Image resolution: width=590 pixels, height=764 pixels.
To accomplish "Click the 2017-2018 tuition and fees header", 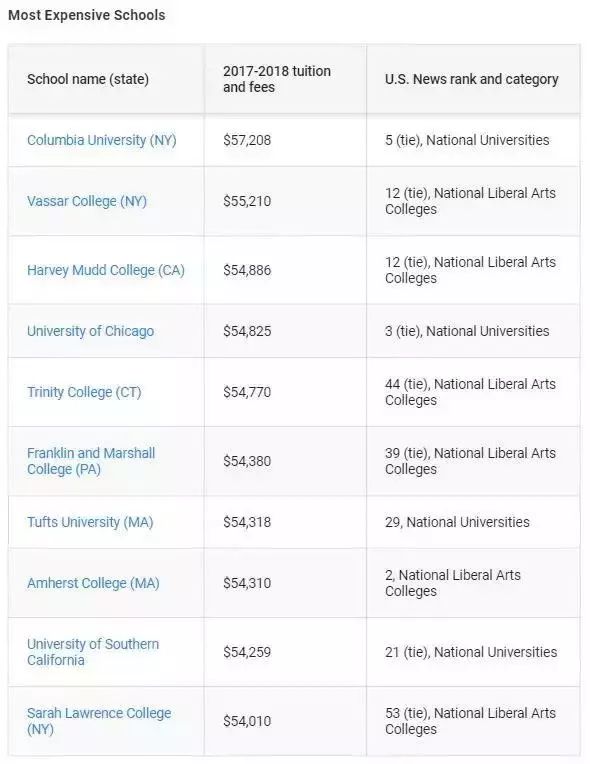I will tap(277, 79).
